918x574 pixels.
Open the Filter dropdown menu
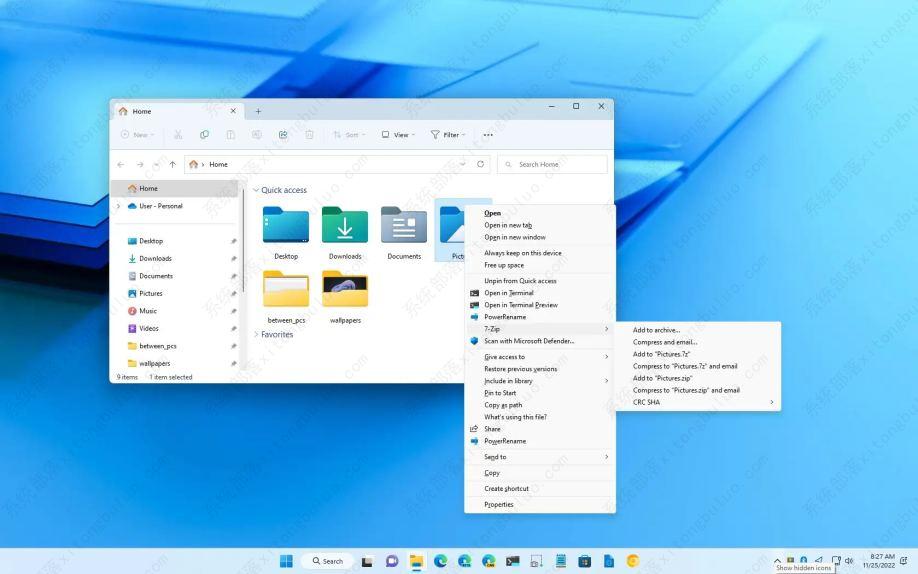click(449, 135)
